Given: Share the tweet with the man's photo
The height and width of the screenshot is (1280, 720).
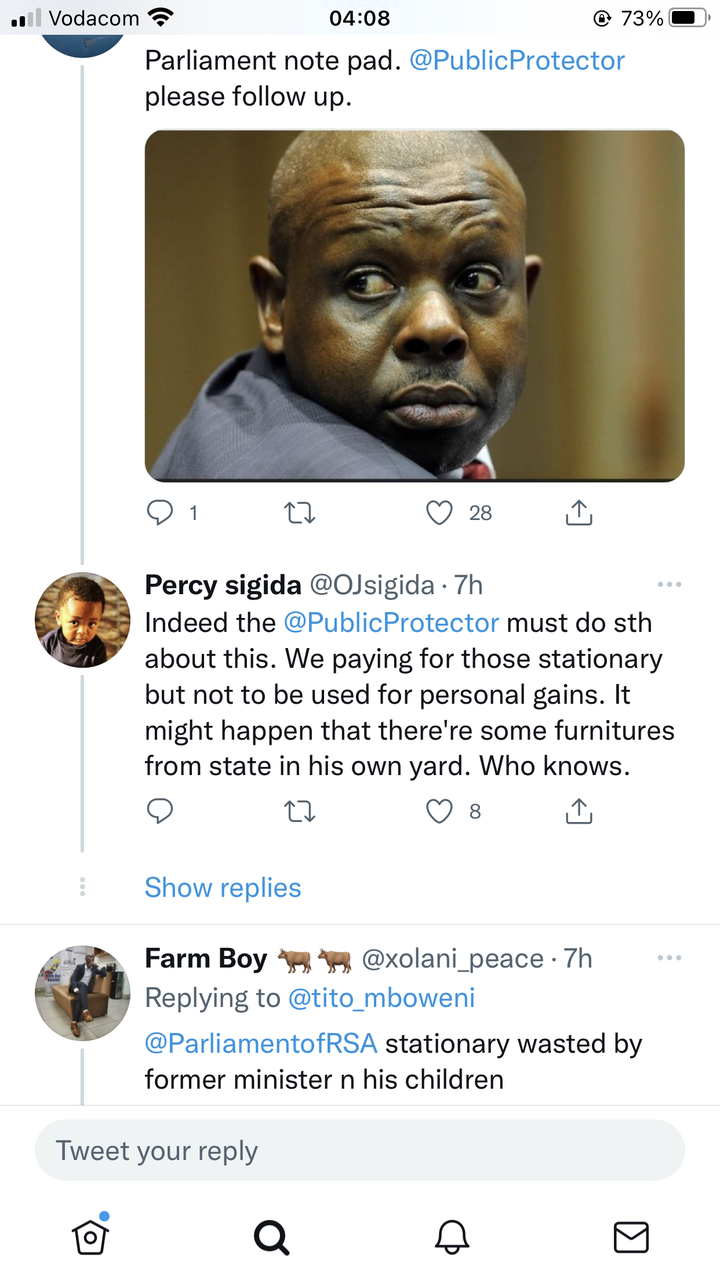Looking at the screenshot, I should 579,512.
